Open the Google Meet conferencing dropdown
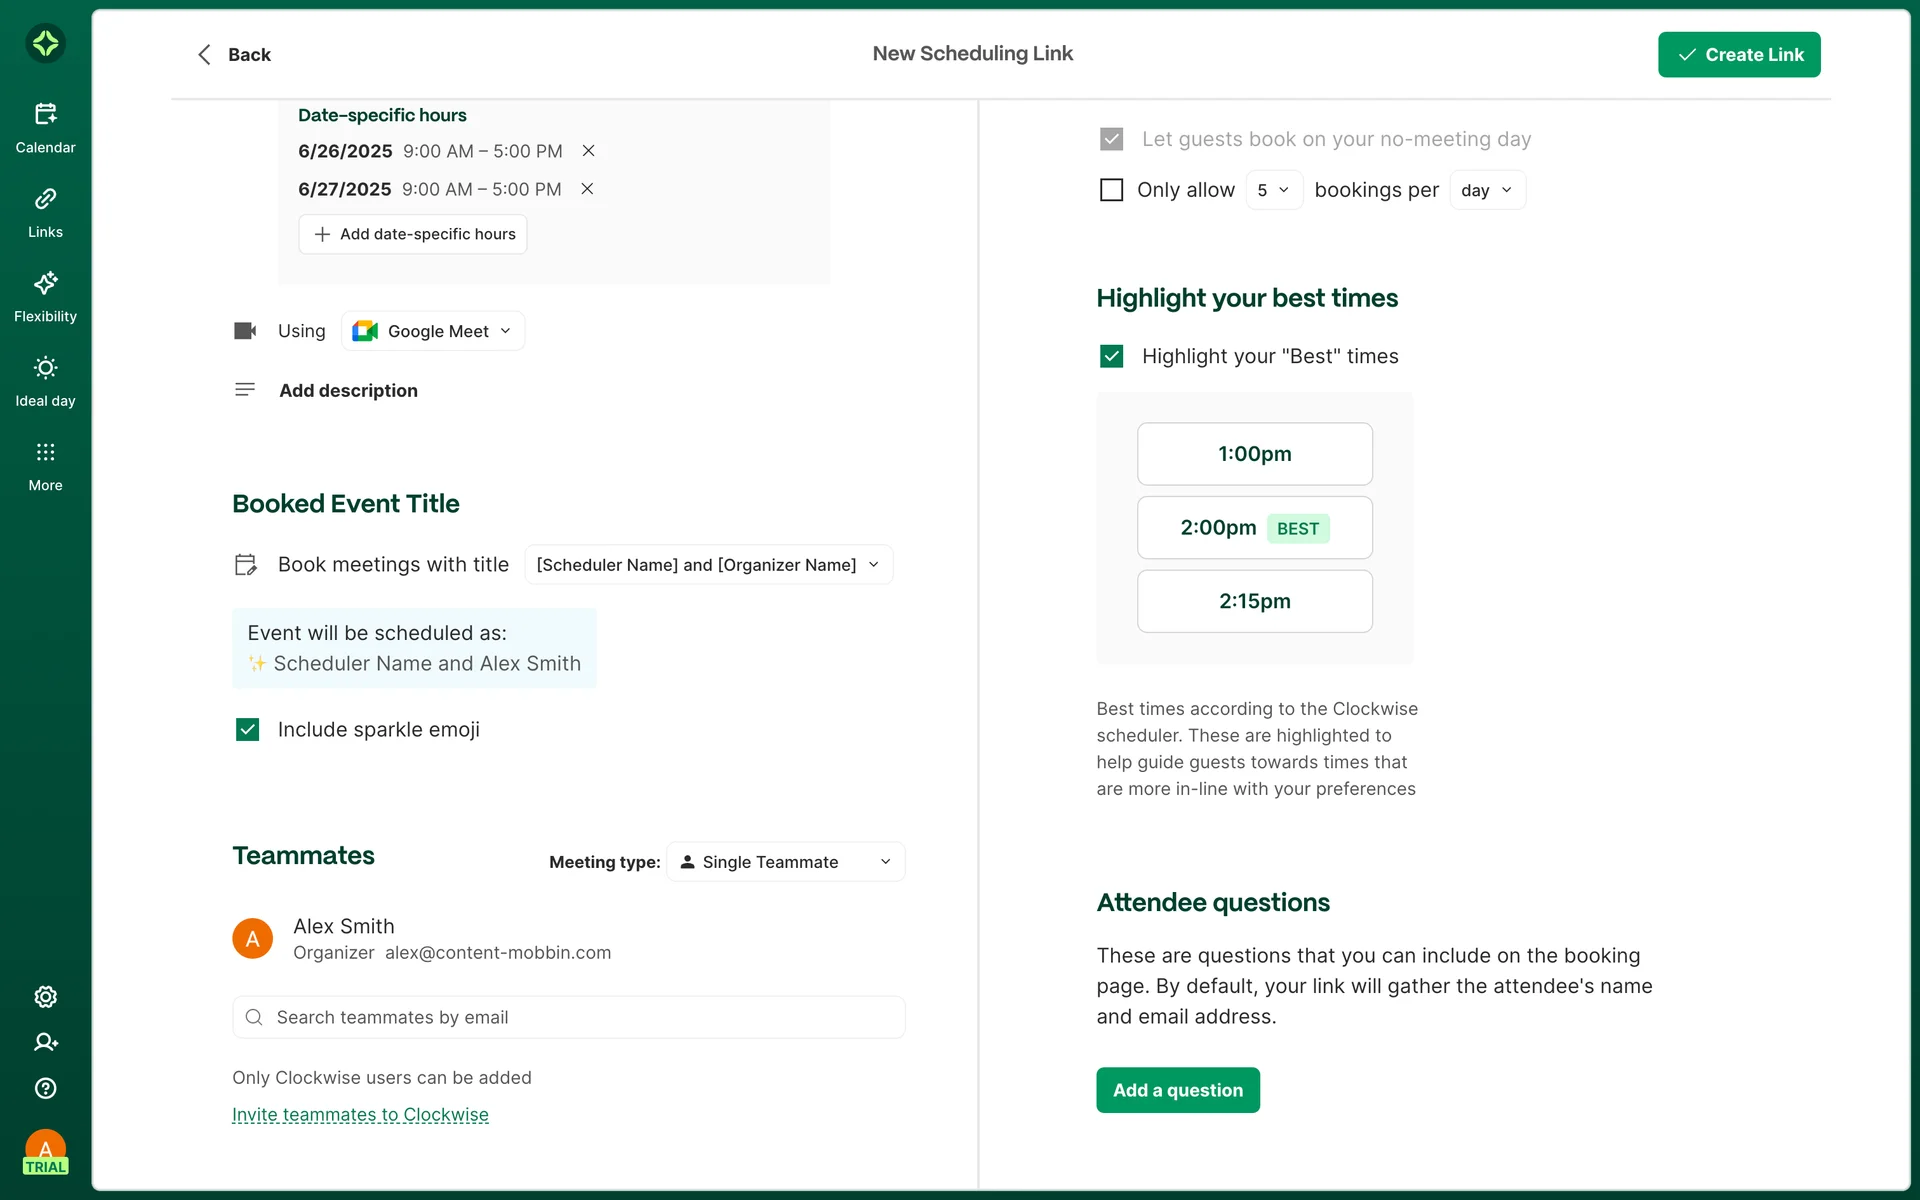This screenshot has width=1920, height=1200. 433,331
